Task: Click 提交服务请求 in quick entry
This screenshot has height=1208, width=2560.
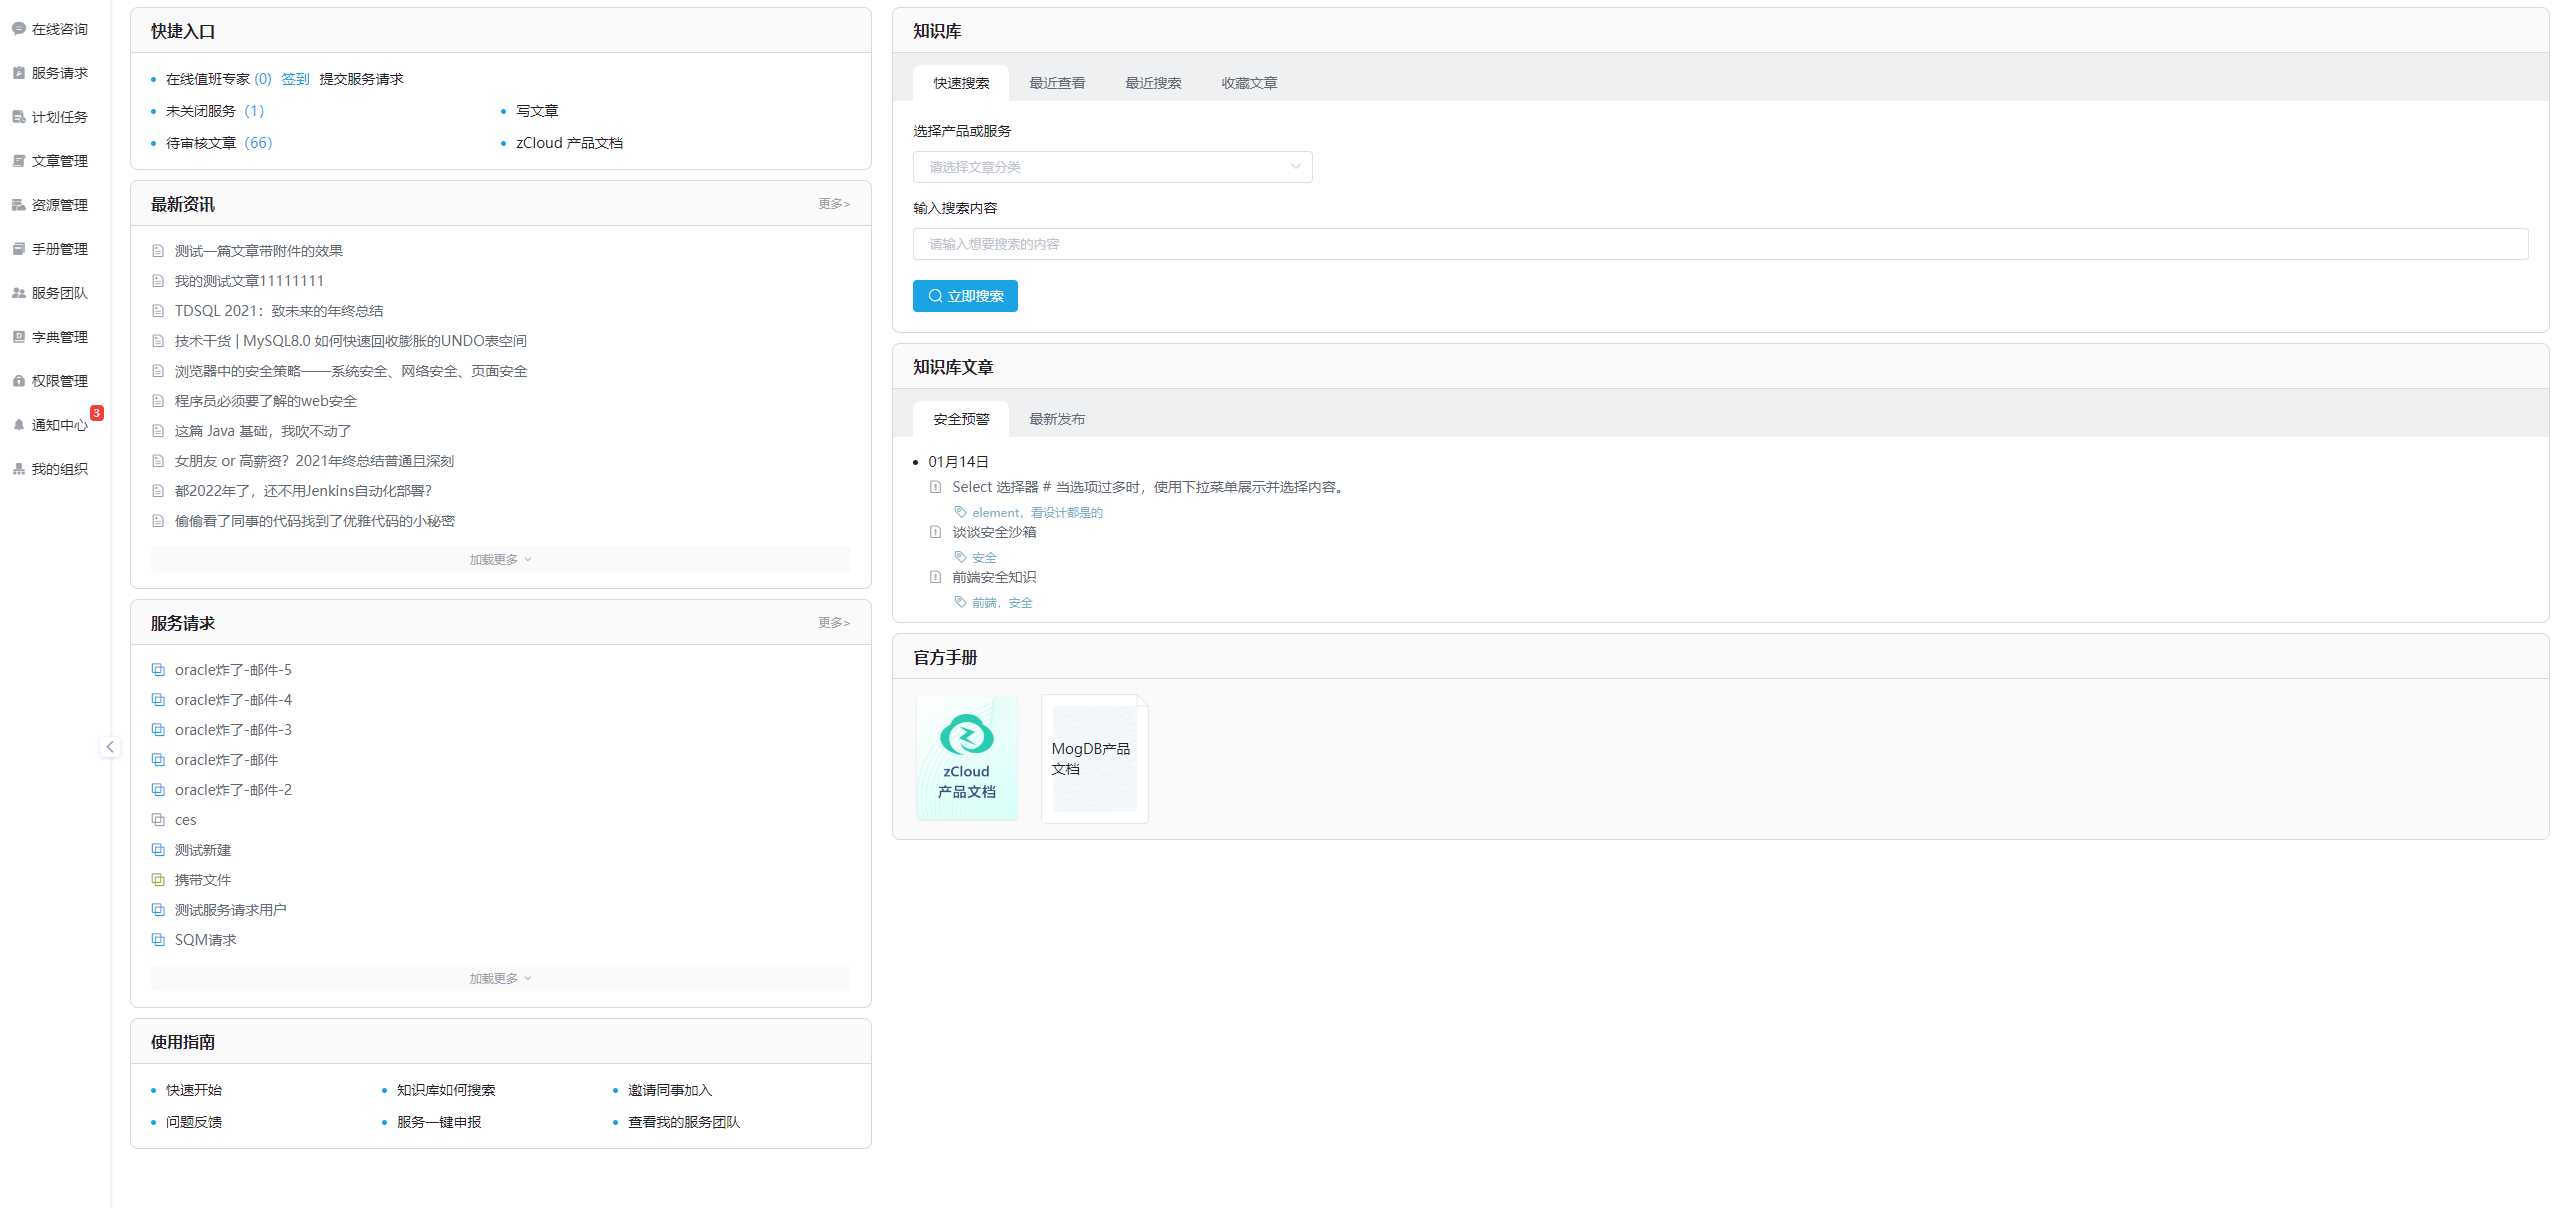Action: click(x=361, y=79)
